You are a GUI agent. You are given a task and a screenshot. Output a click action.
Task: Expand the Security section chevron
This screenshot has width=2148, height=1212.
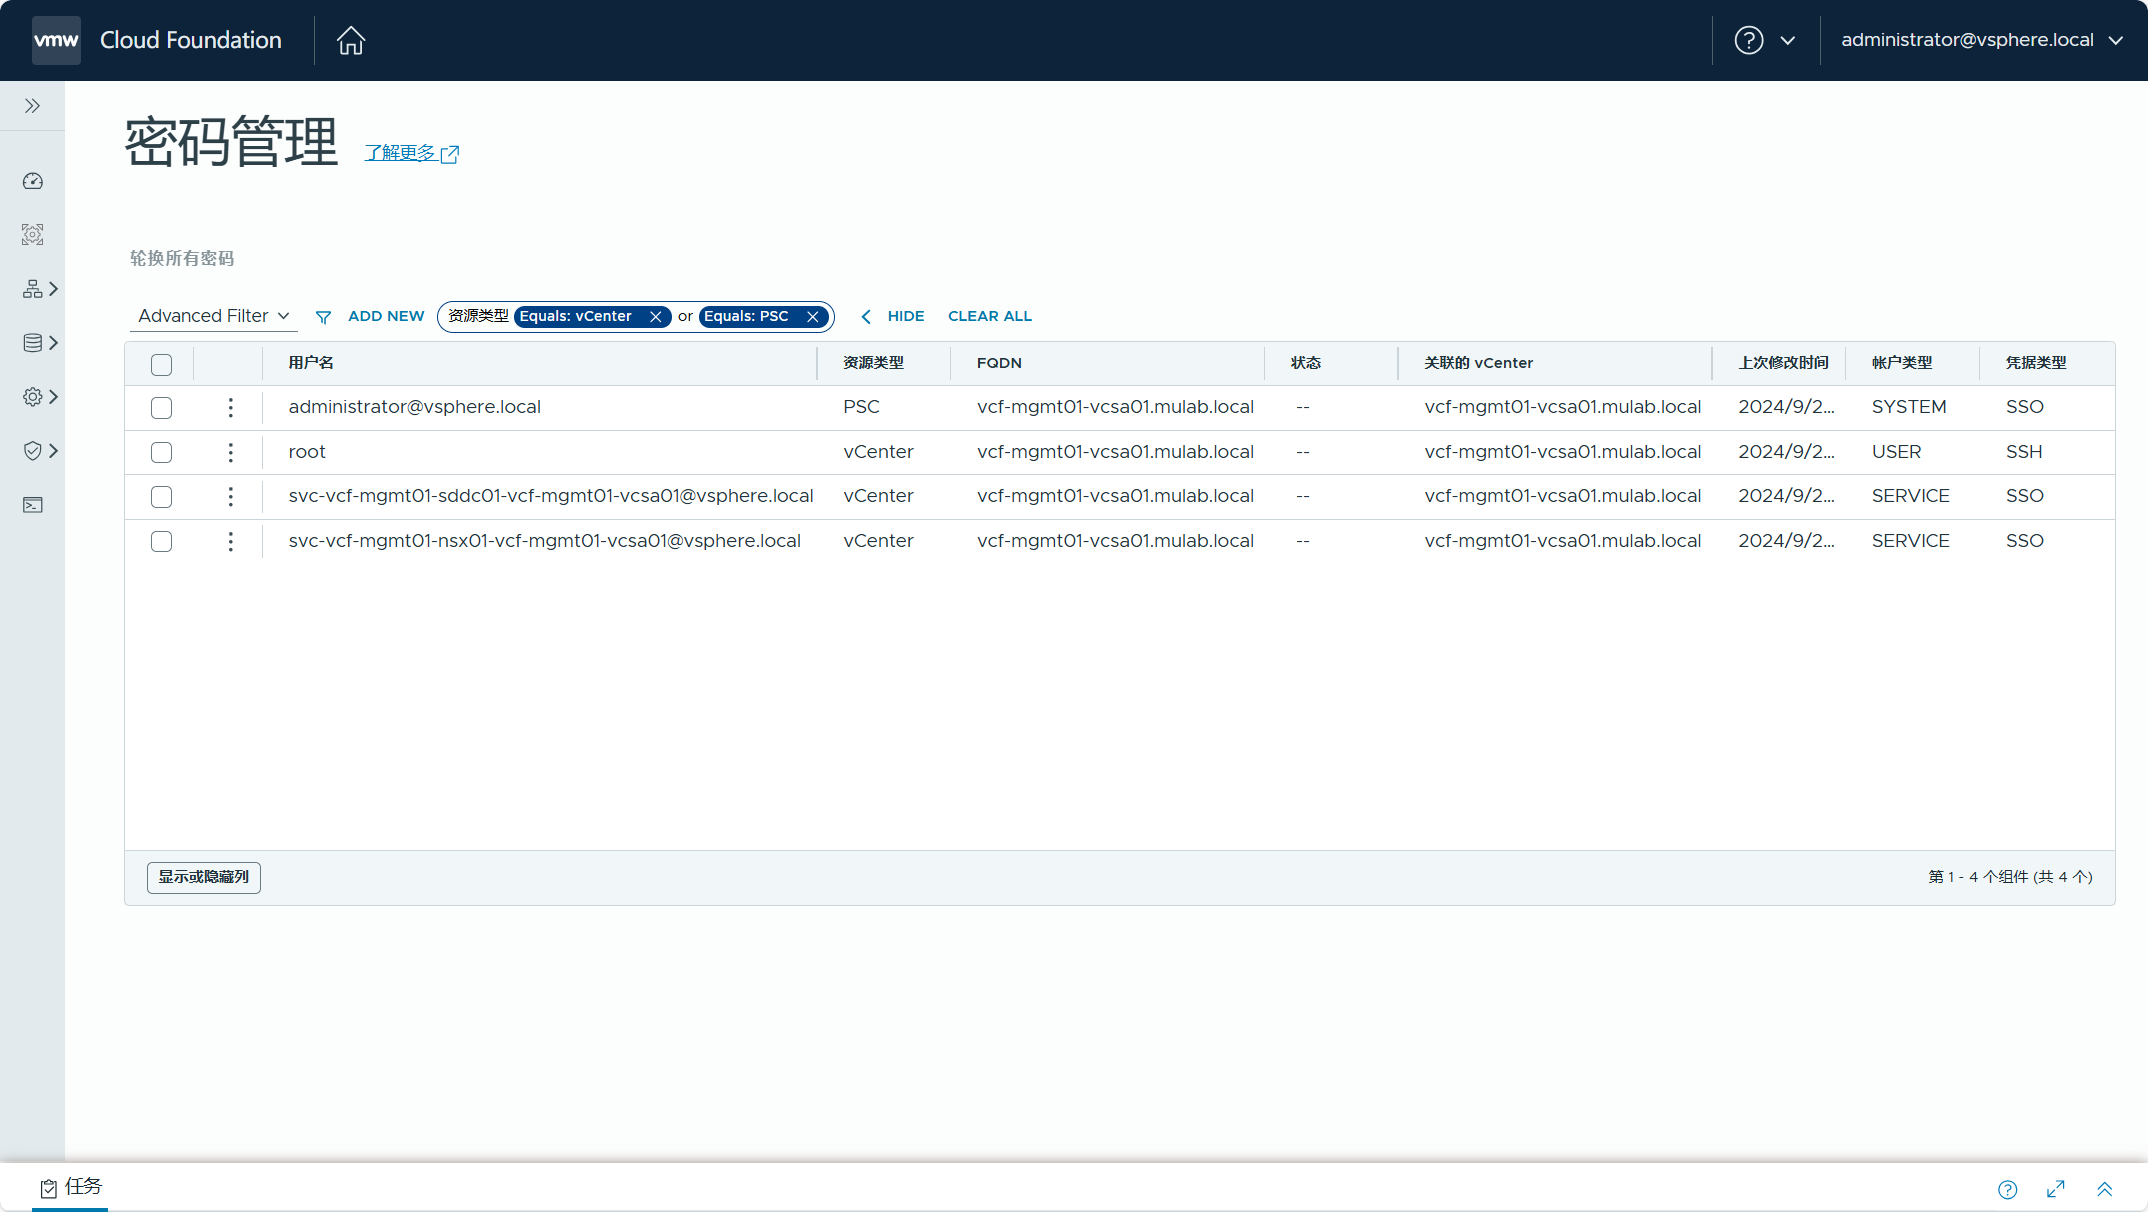coord(54,451)
